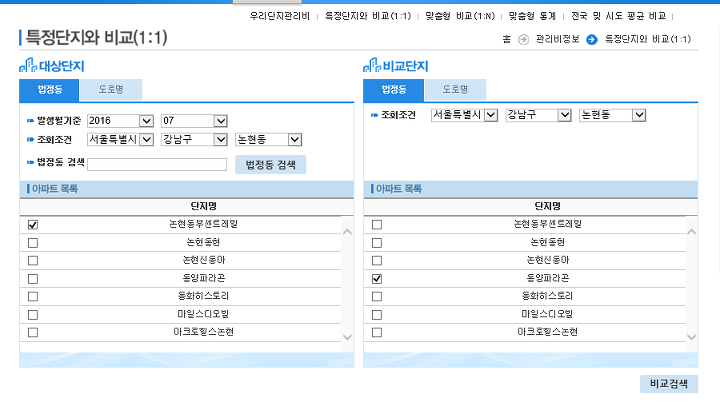Check 동화히스토리 in the 대상단지 list
720x402 pixels.
[x=33, y=296]
